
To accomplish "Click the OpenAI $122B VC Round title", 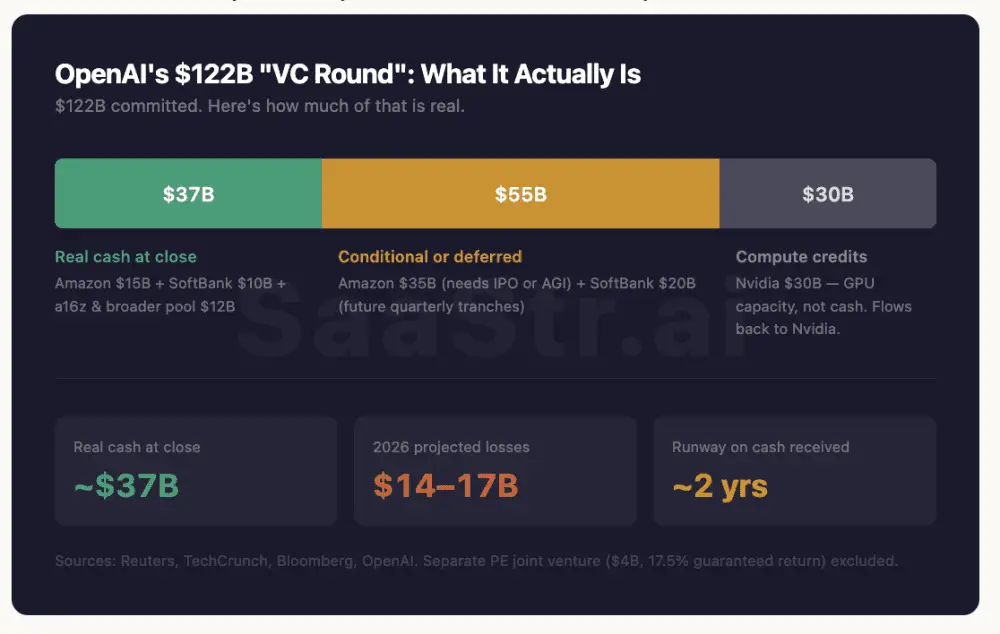I will pyautogui.click(x=348, y=74).
